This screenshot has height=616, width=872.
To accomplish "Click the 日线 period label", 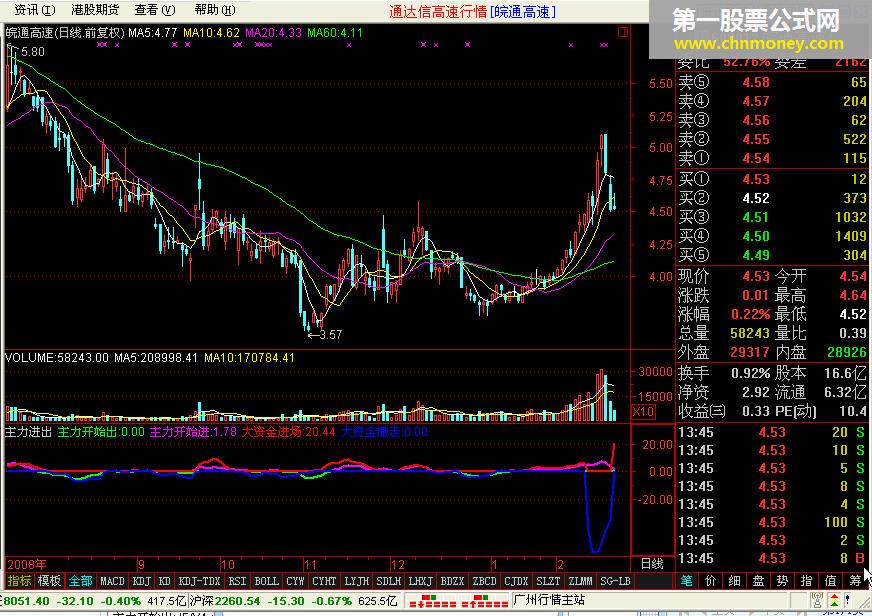I will tap(652, 564).
